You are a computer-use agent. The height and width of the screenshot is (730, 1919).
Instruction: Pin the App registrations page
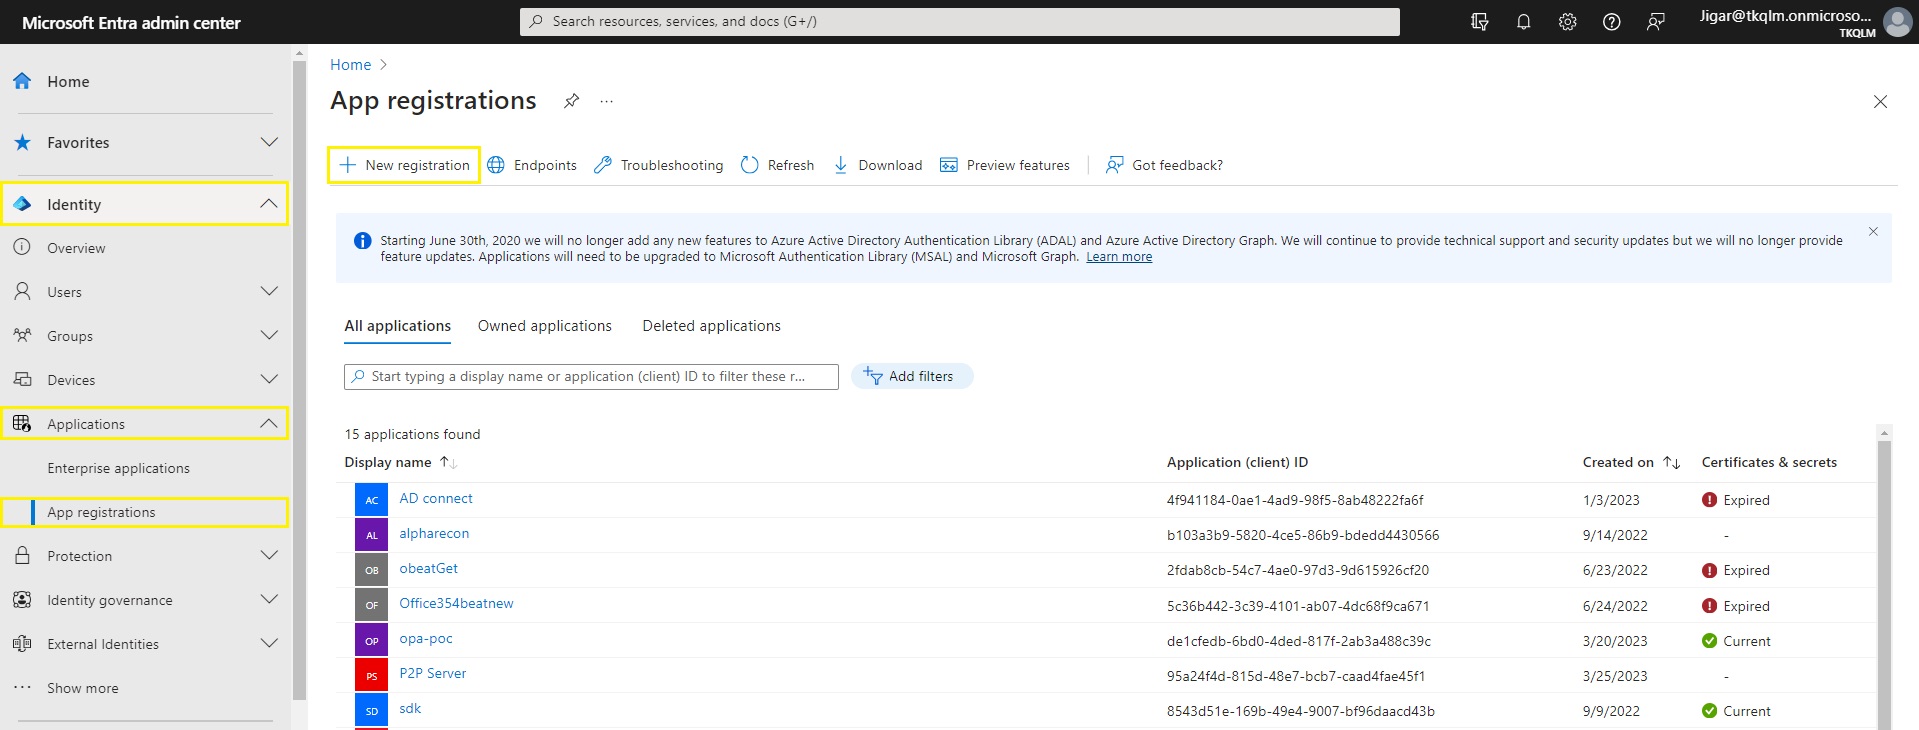(571, 101)
